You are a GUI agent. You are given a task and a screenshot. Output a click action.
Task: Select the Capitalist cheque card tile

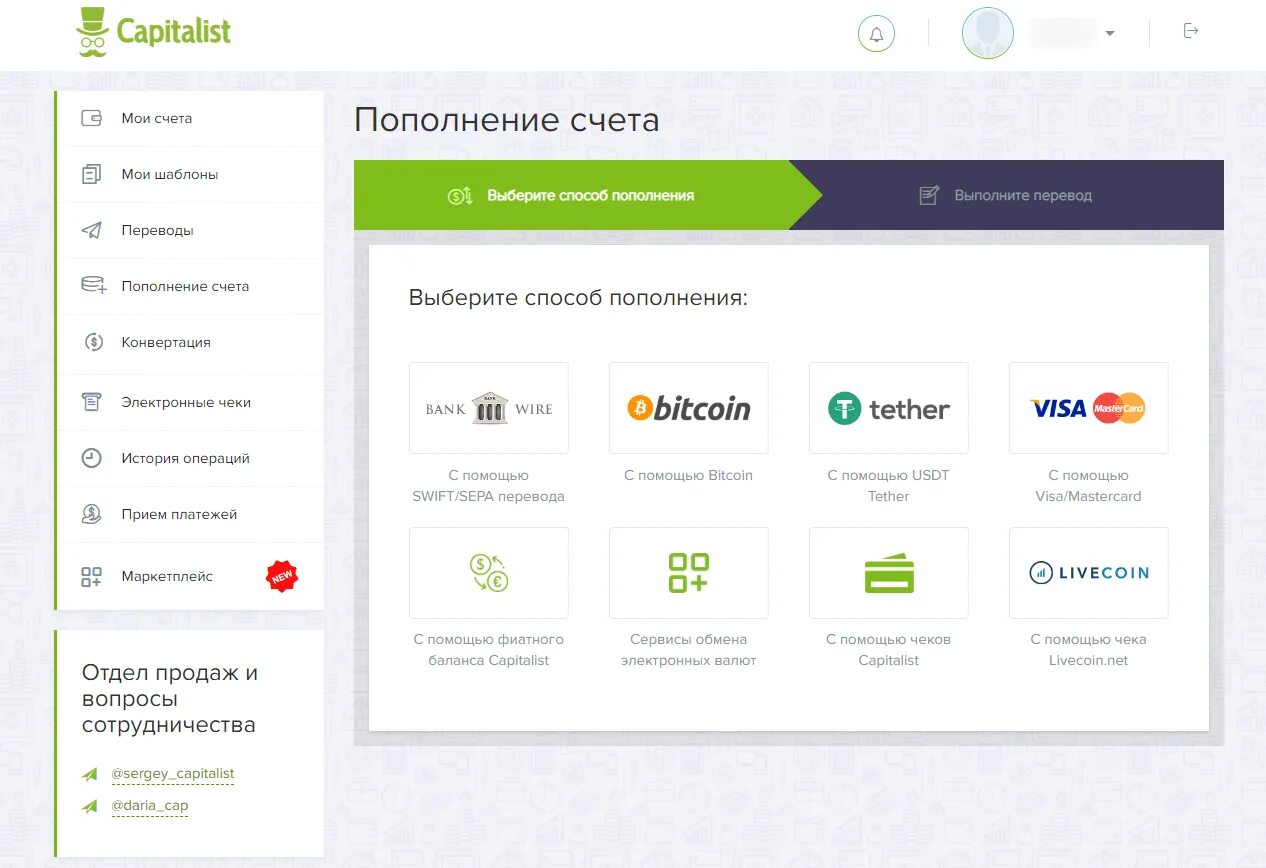pyautogui.click(x=889, y=573)
